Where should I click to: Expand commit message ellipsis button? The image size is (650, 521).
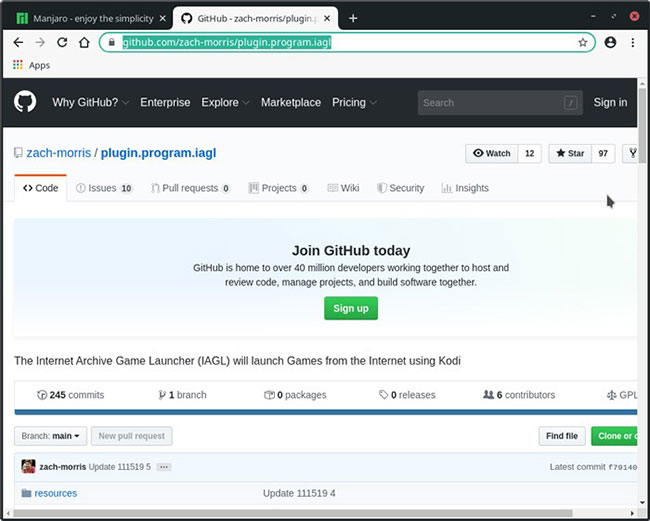coord(164,467)
